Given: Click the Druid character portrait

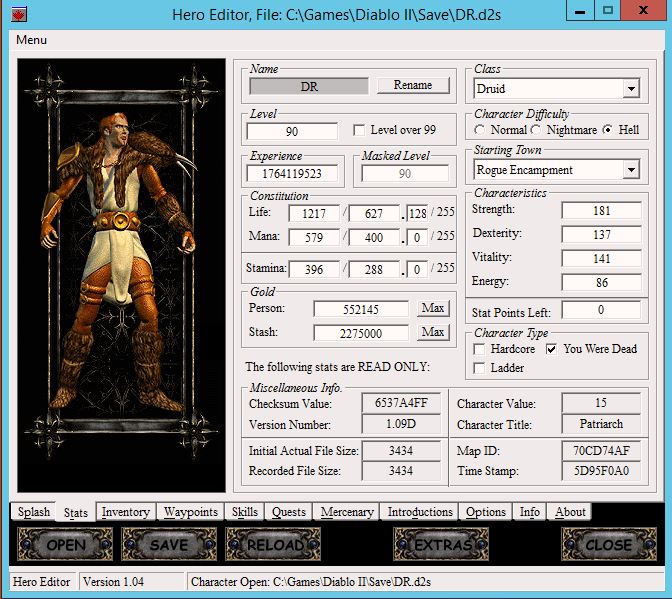Looking at the screenshot, I should (x=121, y=275).
